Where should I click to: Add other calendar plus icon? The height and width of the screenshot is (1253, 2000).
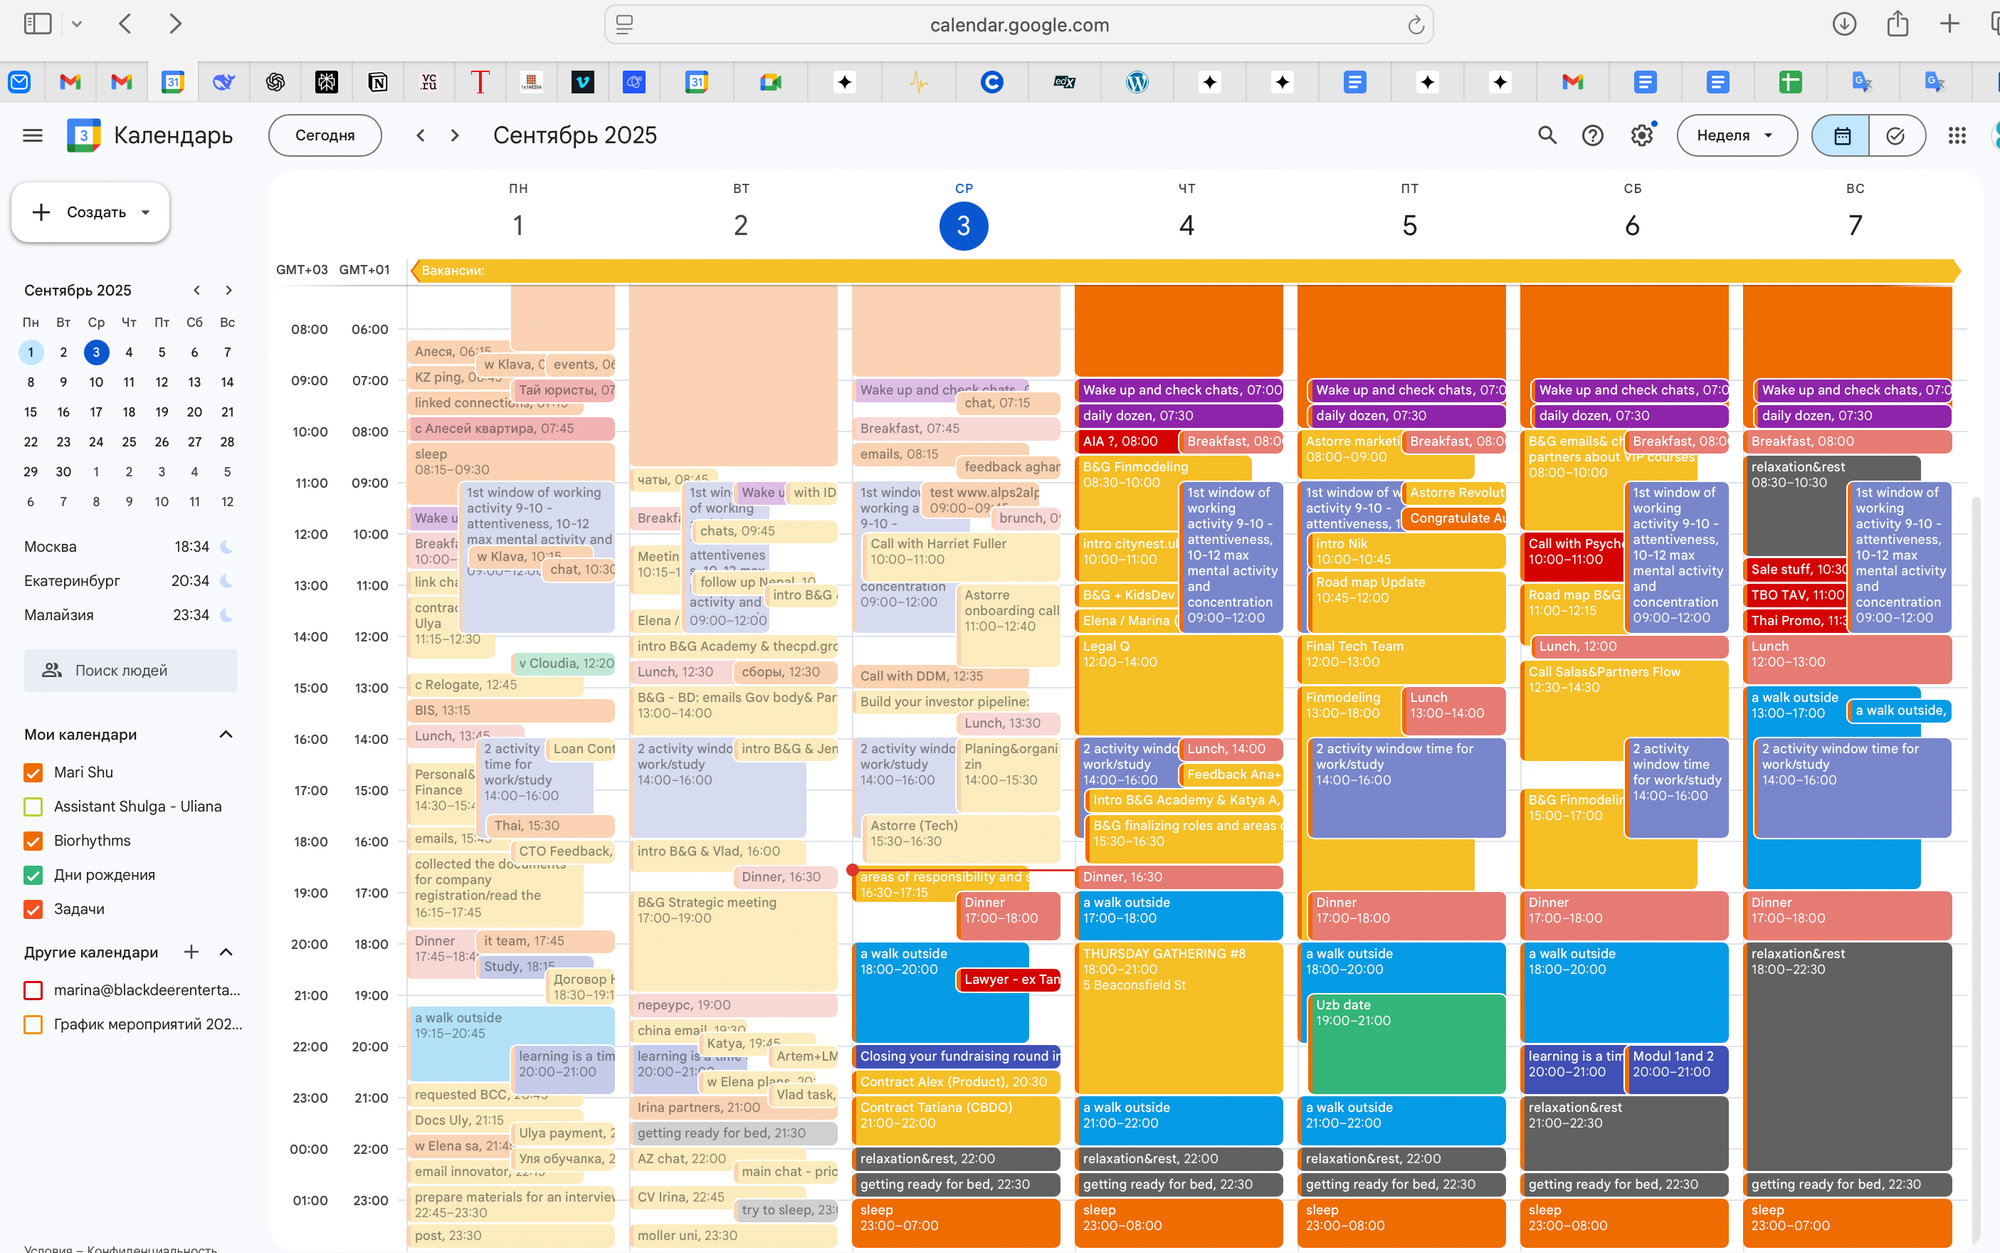[x=191, y=952]
